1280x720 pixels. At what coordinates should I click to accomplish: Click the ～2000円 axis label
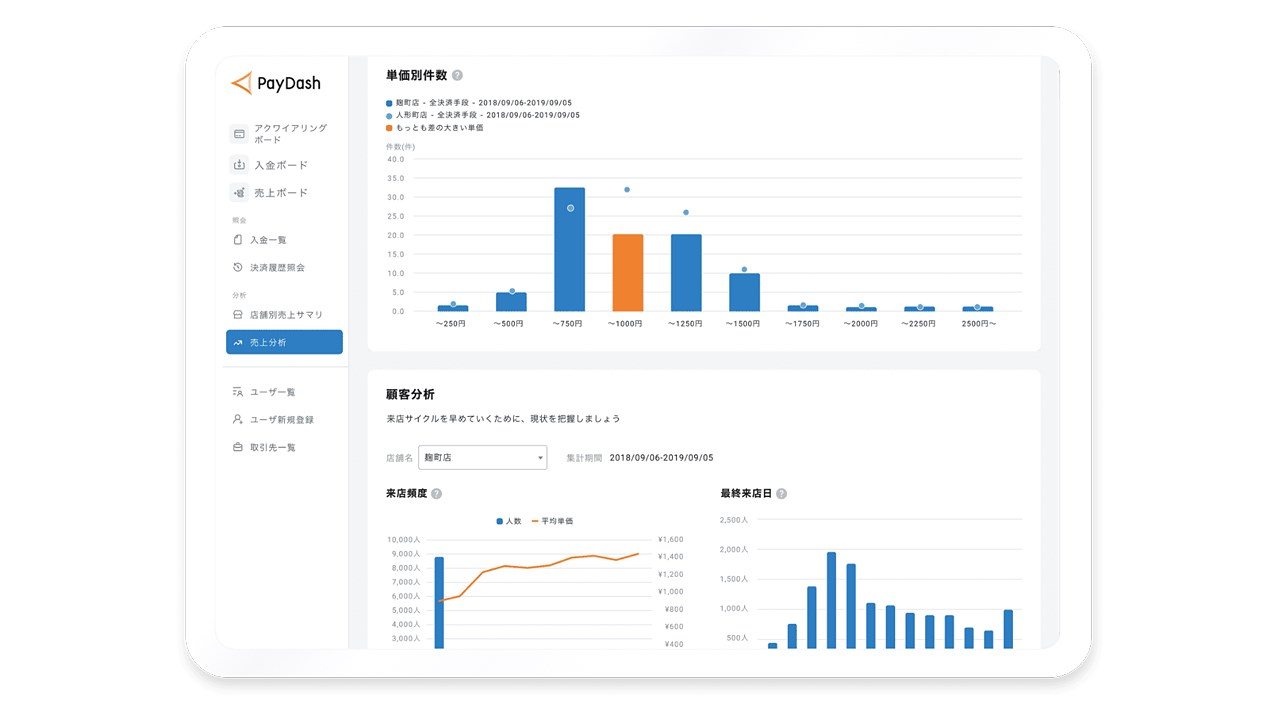861,324
